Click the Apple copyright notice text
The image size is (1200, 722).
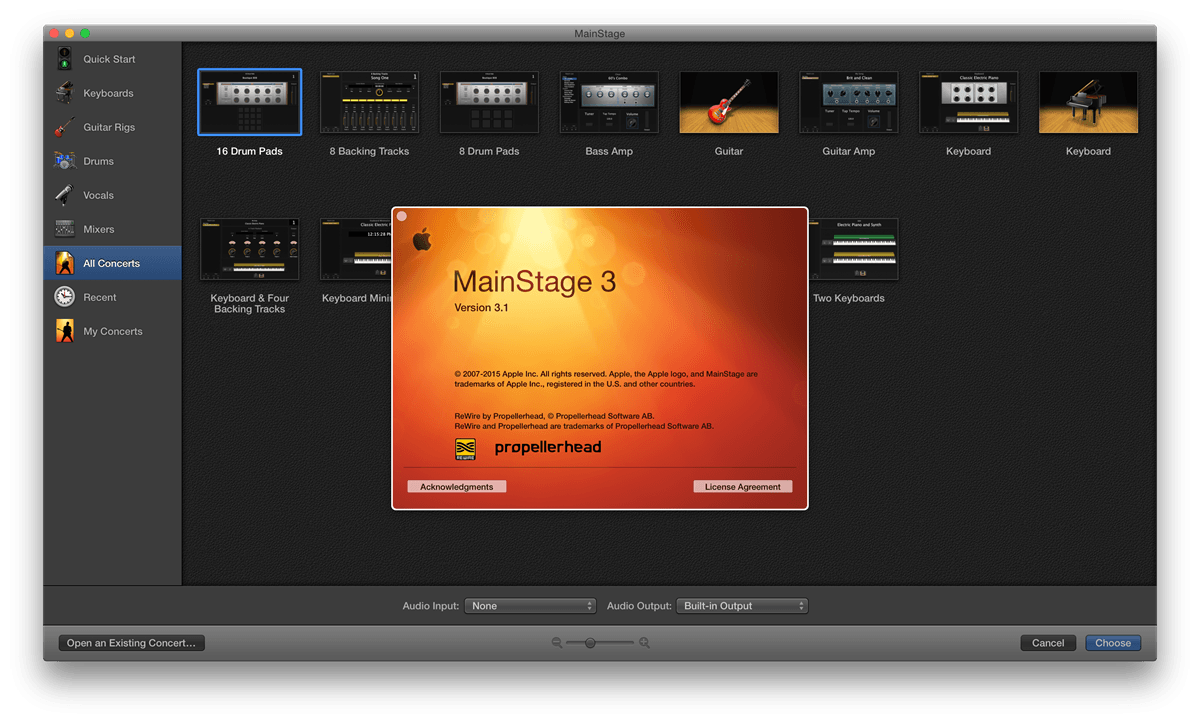click(606, 379)
